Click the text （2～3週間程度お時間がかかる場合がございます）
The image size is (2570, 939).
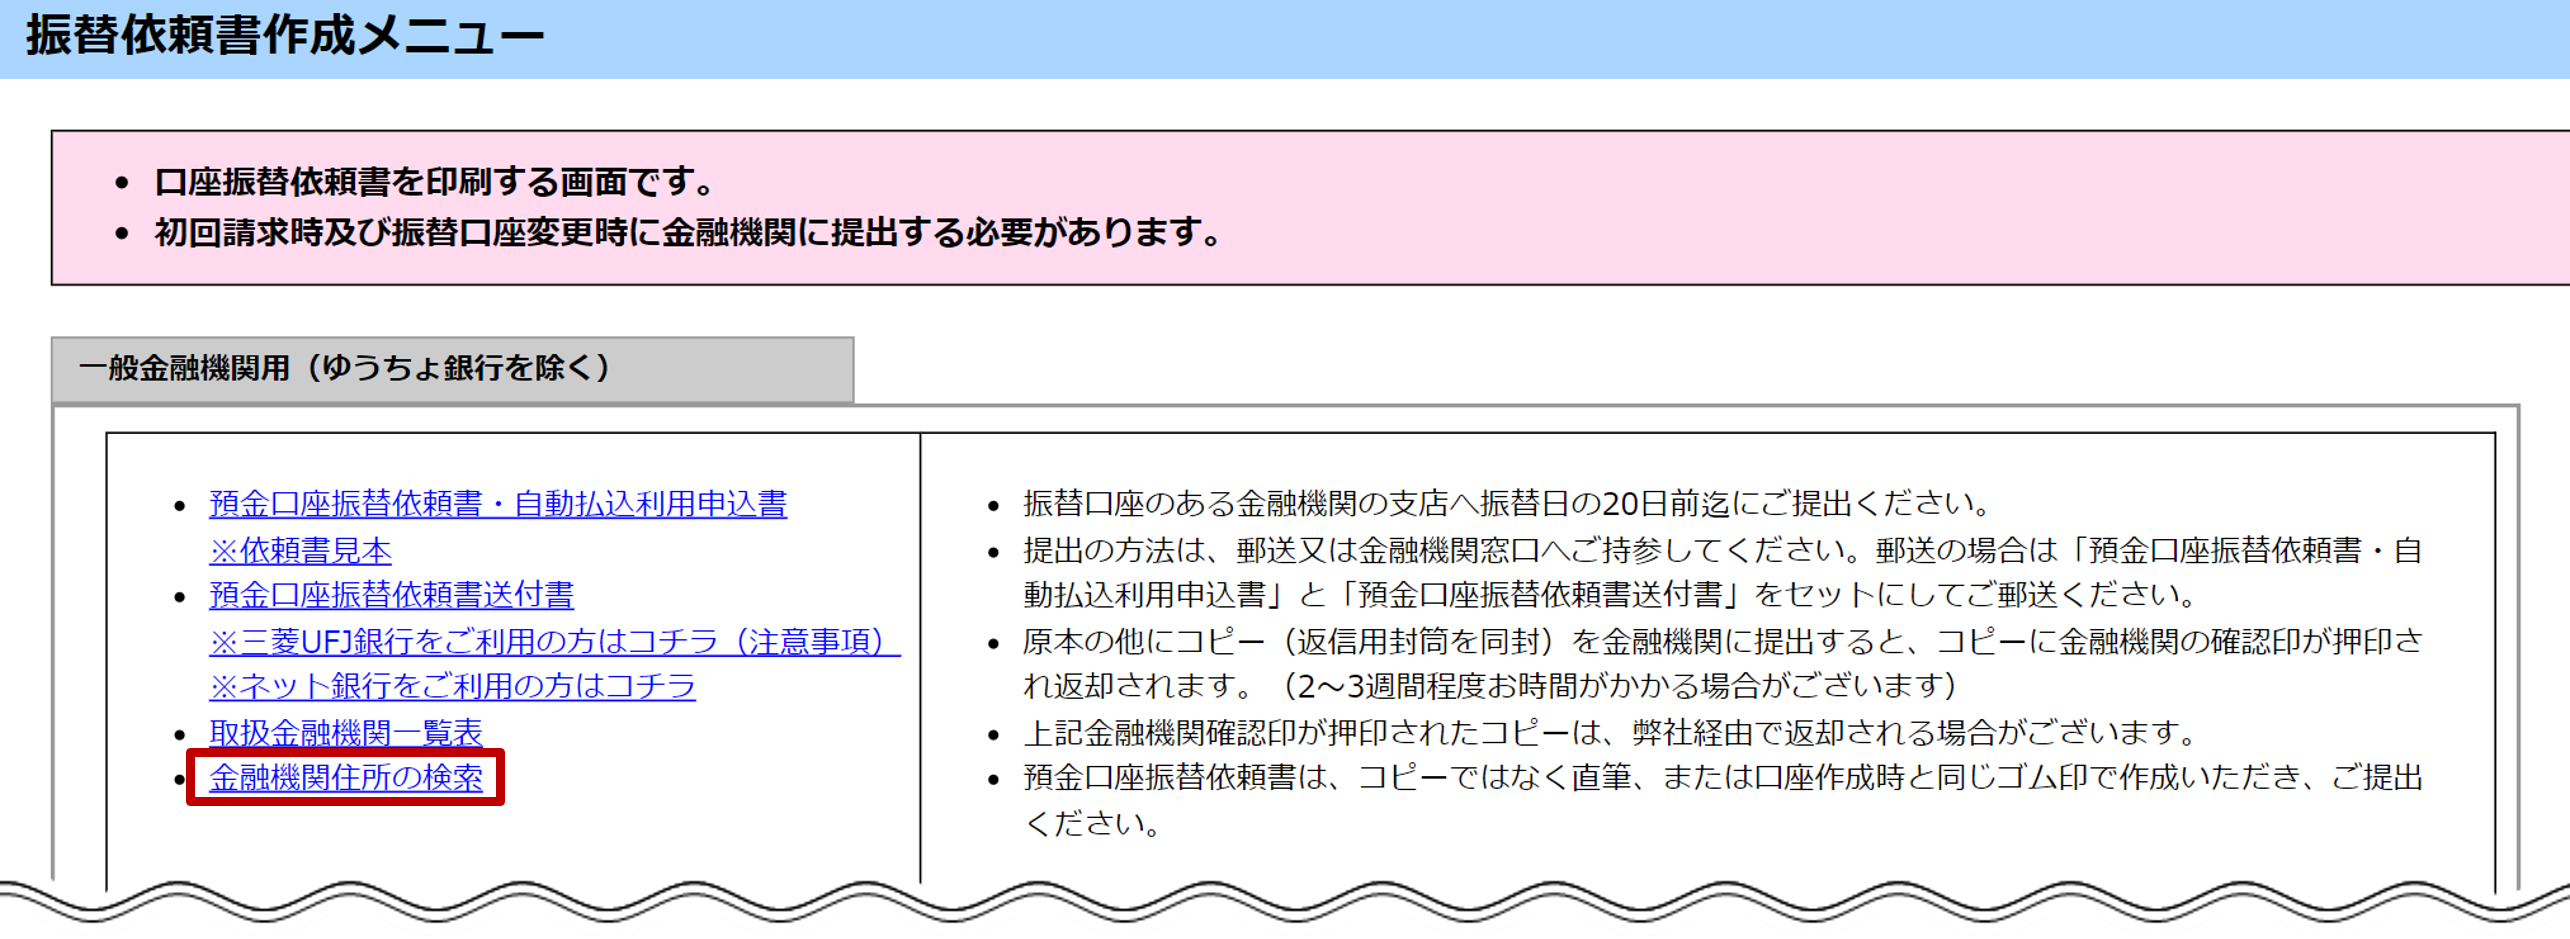(1620, 687)
